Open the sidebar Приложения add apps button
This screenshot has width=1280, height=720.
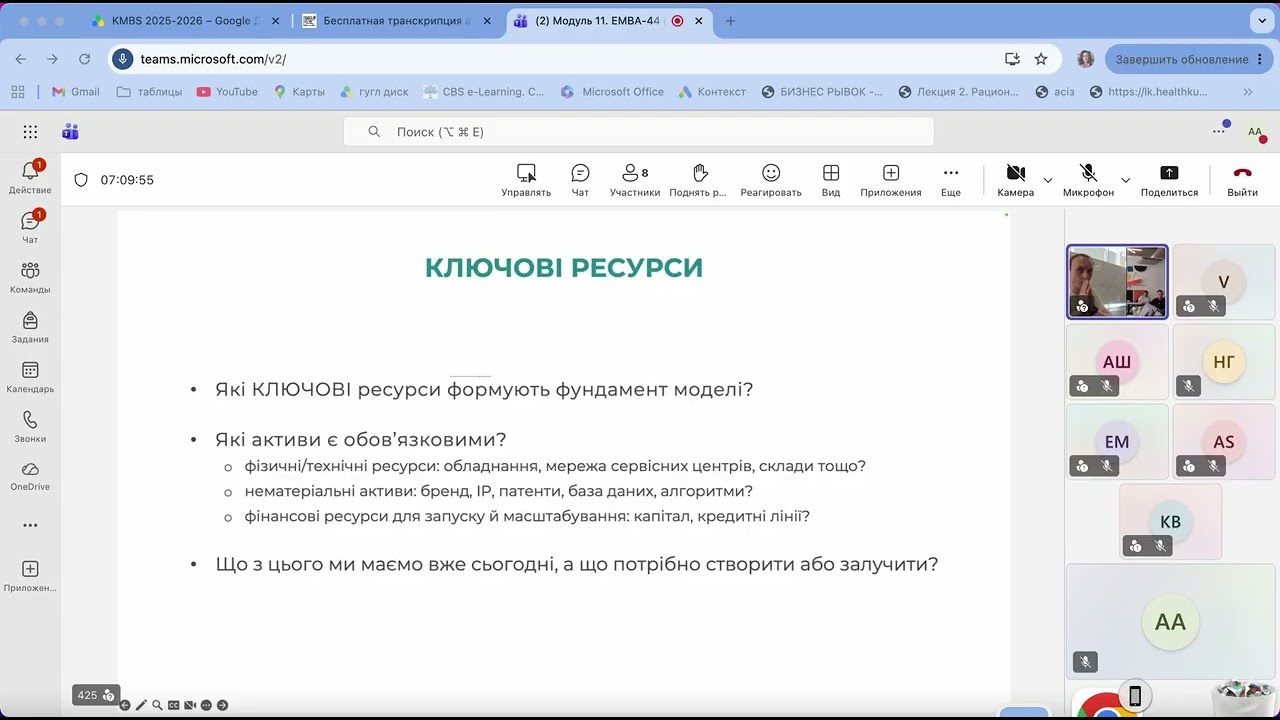[30, 576]
